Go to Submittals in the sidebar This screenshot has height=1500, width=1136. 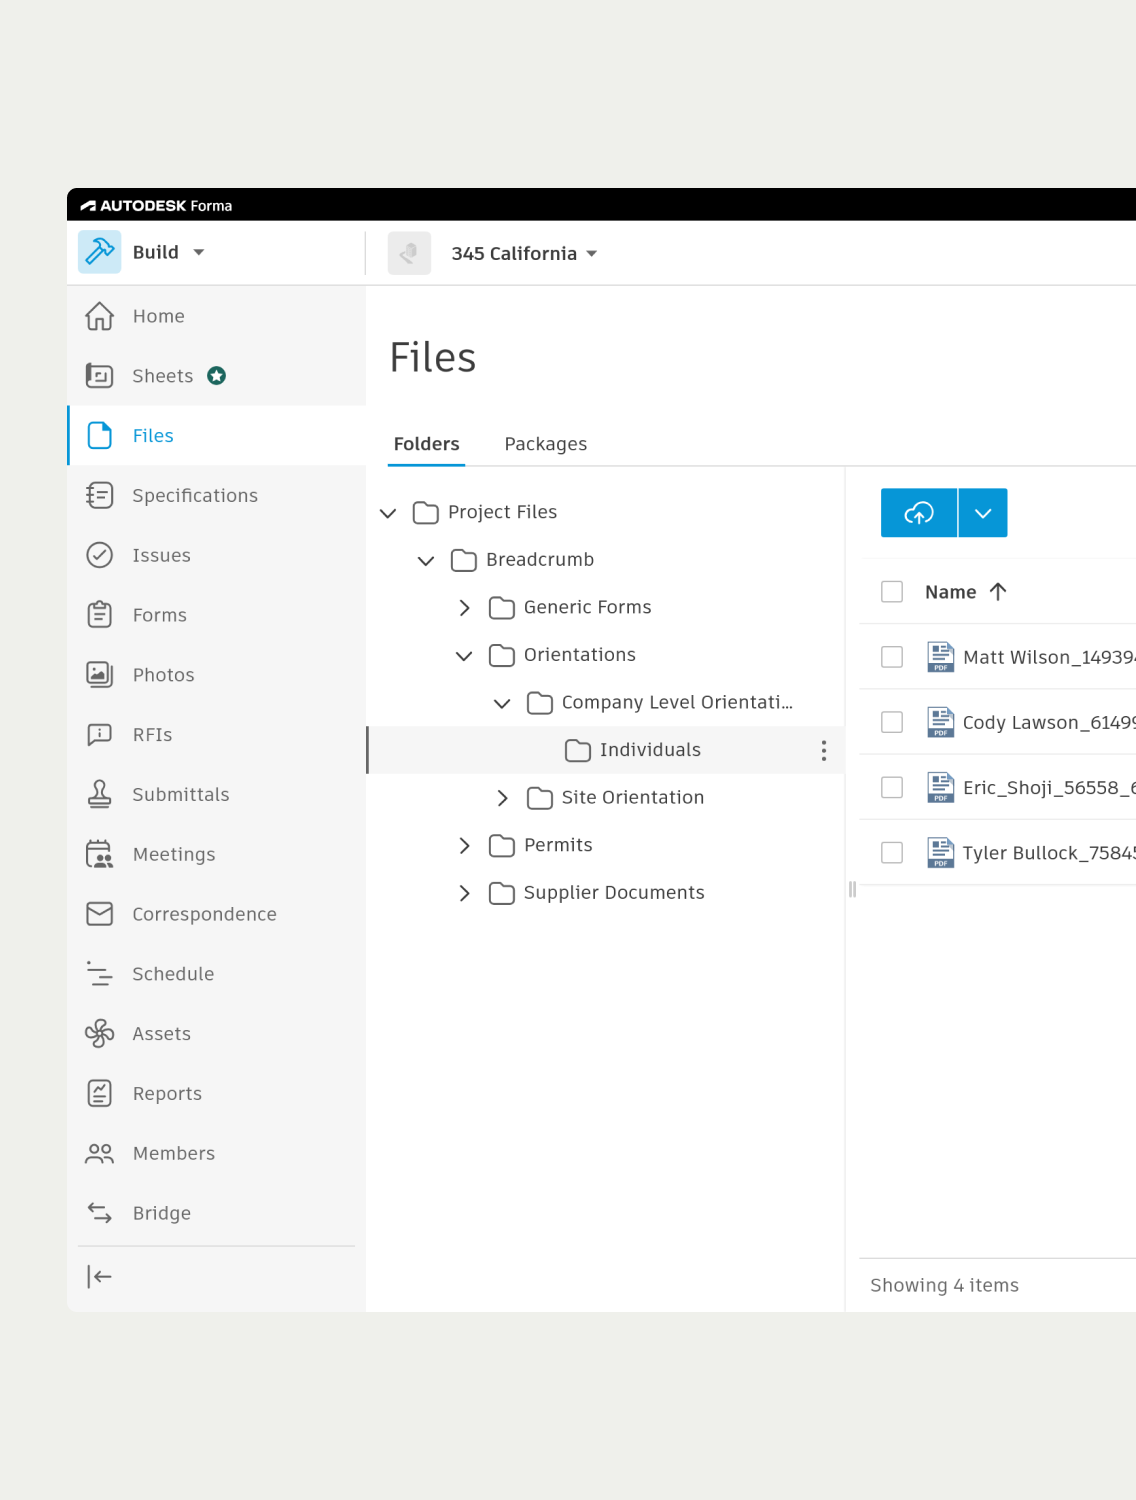coord(216,794)
